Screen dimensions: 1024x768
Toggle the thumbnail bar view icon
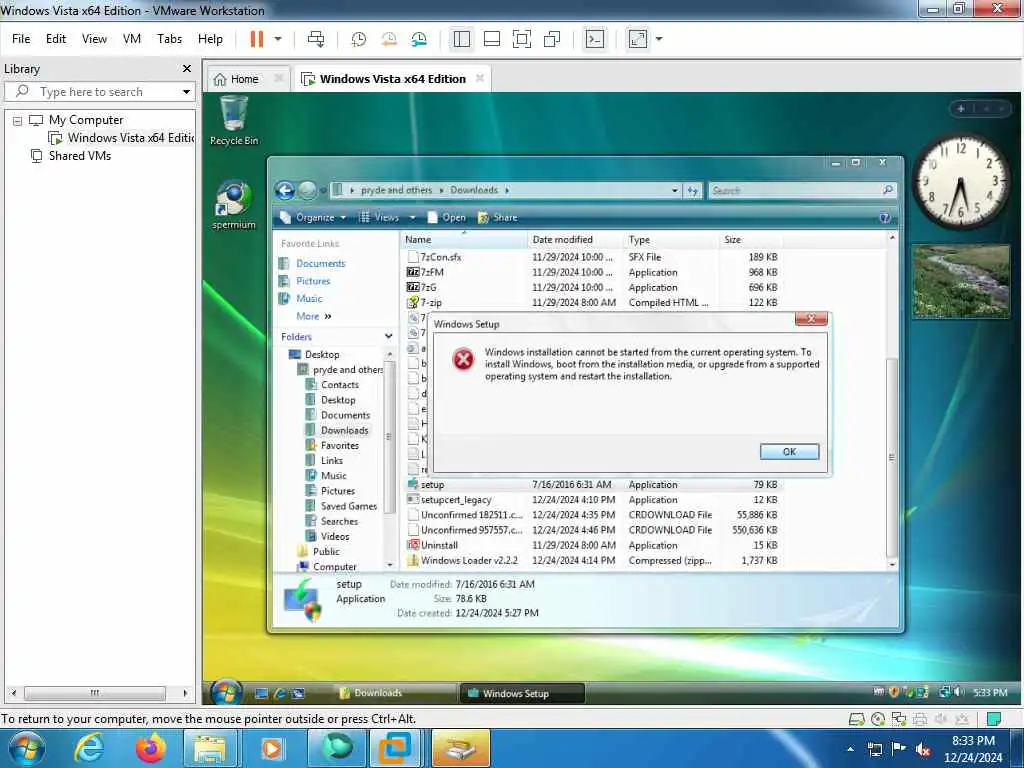point(492,39)
